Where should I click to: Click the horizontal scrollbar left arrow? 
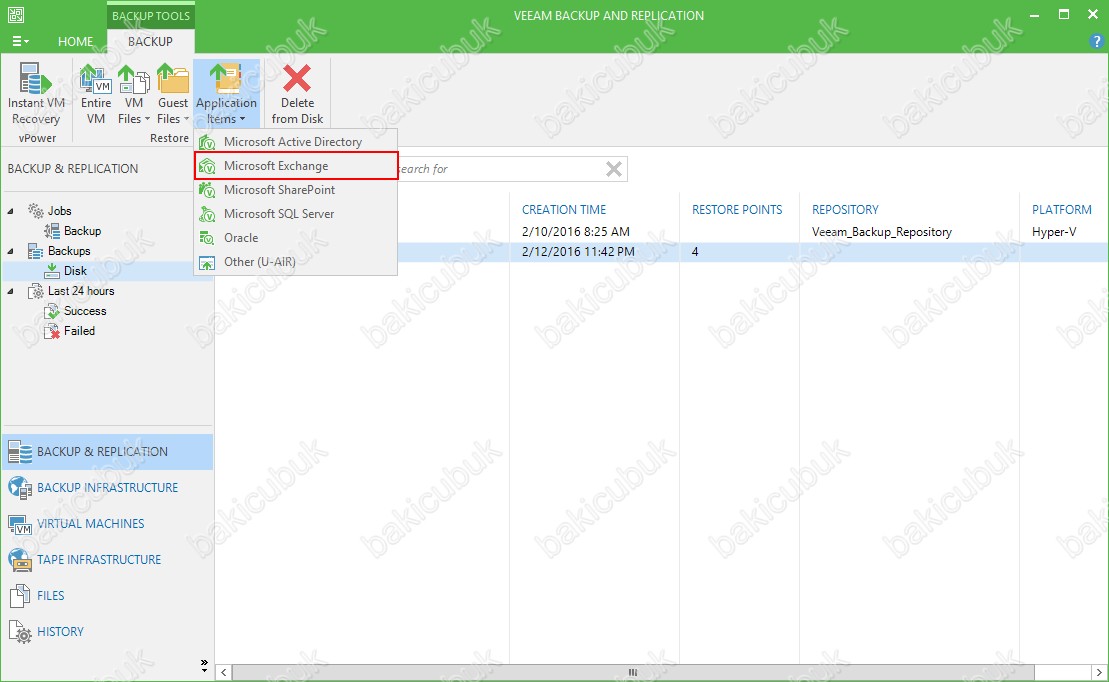click(x=223, y=672)
